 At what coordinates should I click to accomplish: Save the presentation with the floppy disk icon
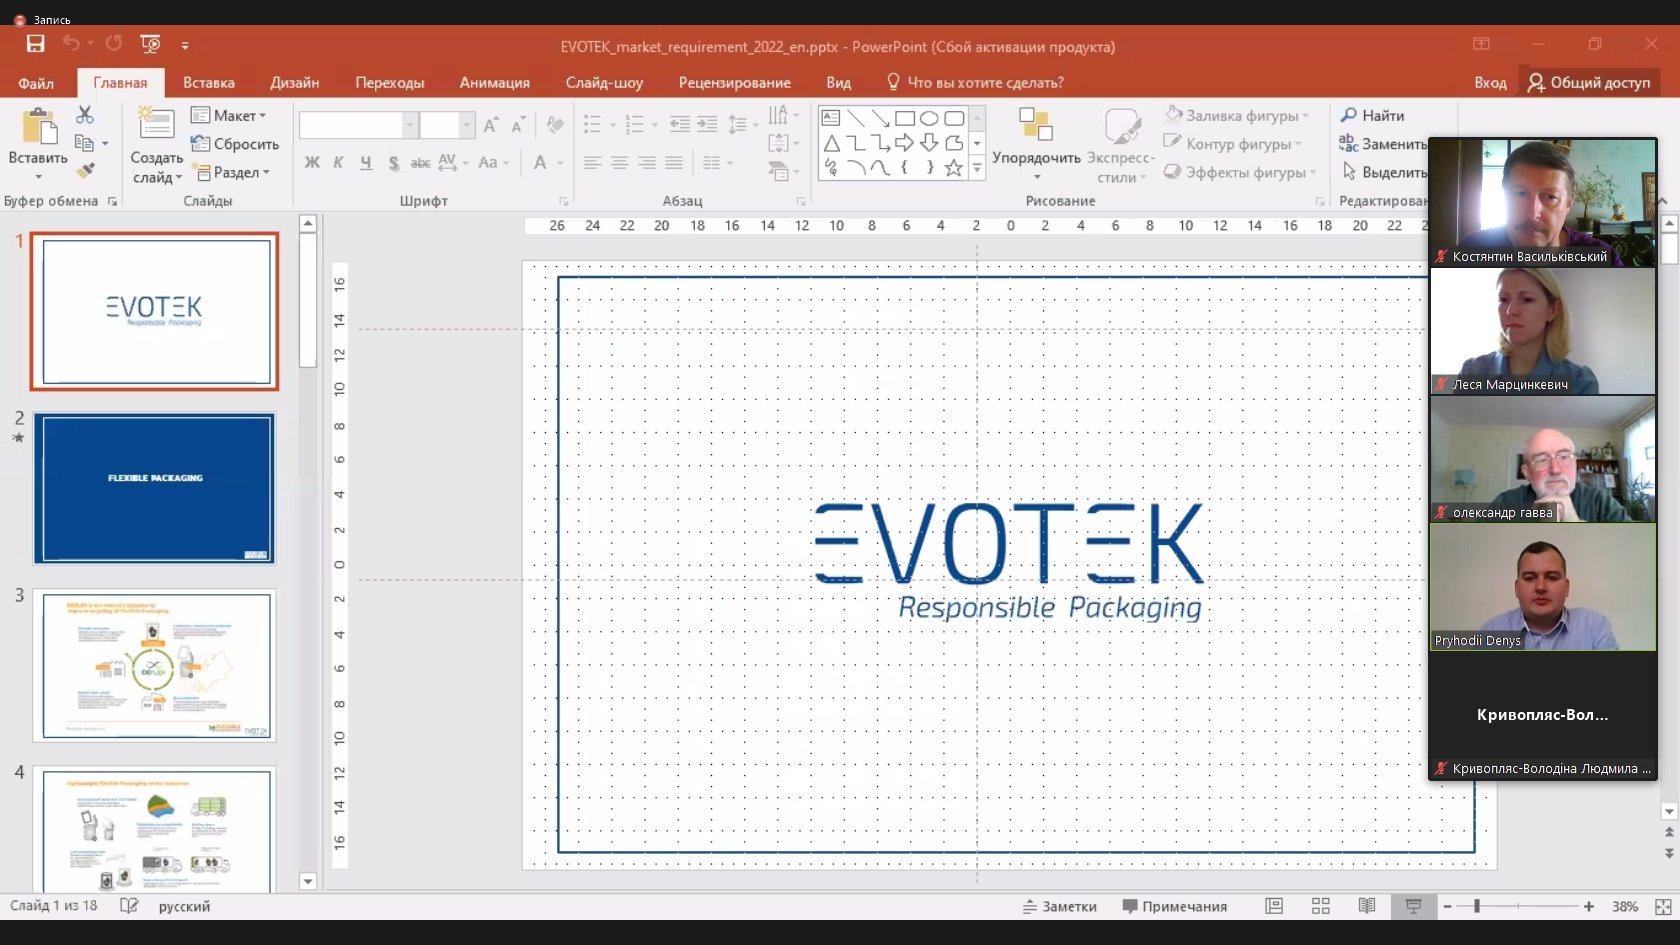pyautogui.click(x=36, y=44)
